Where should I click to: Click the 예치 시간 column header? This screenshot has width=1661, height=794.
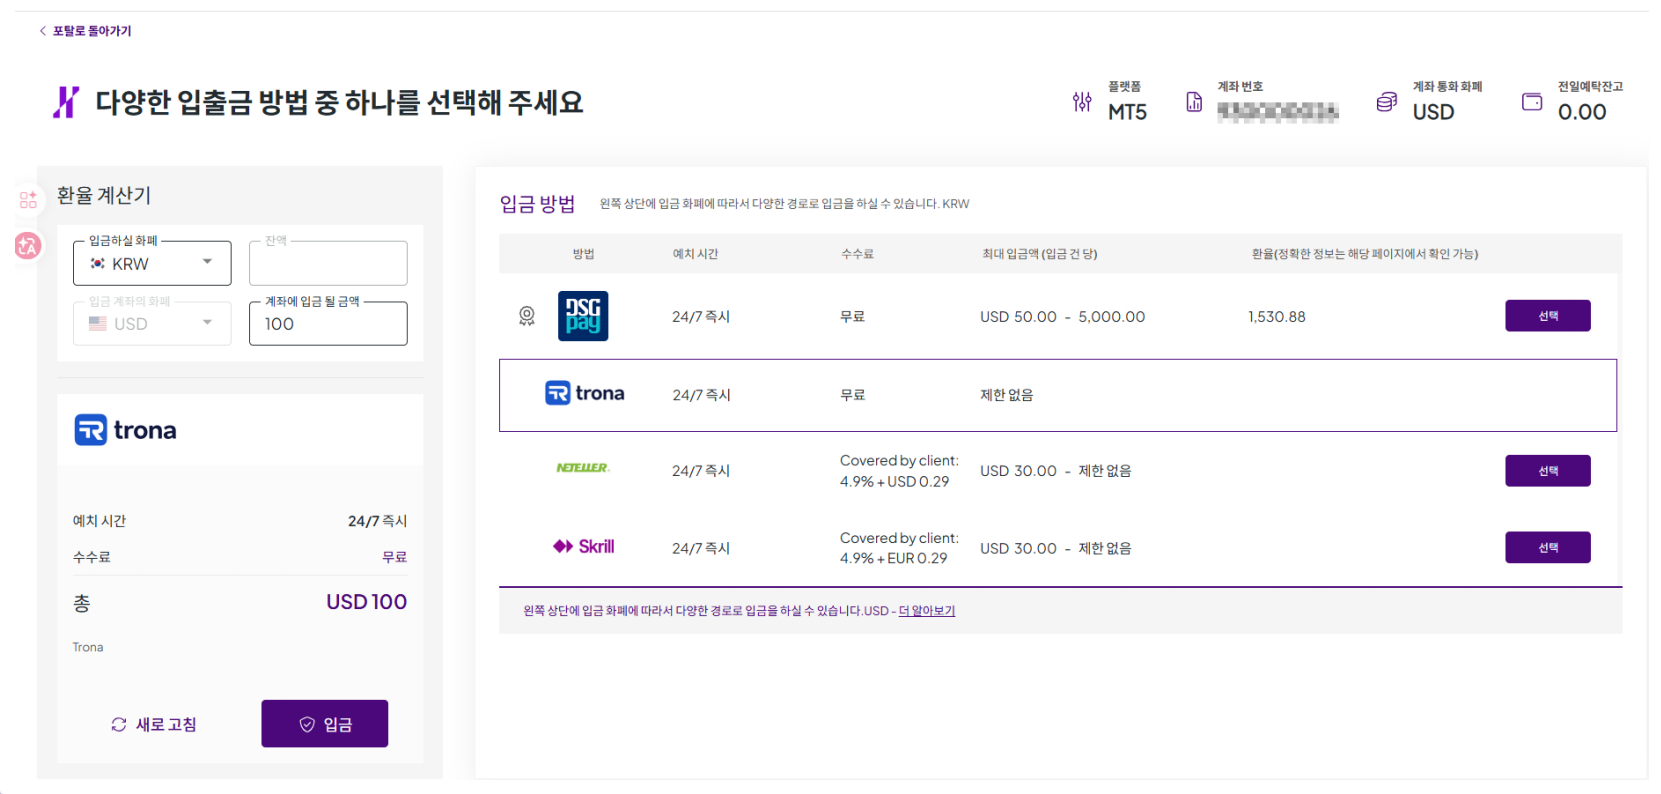click(695, 254)
